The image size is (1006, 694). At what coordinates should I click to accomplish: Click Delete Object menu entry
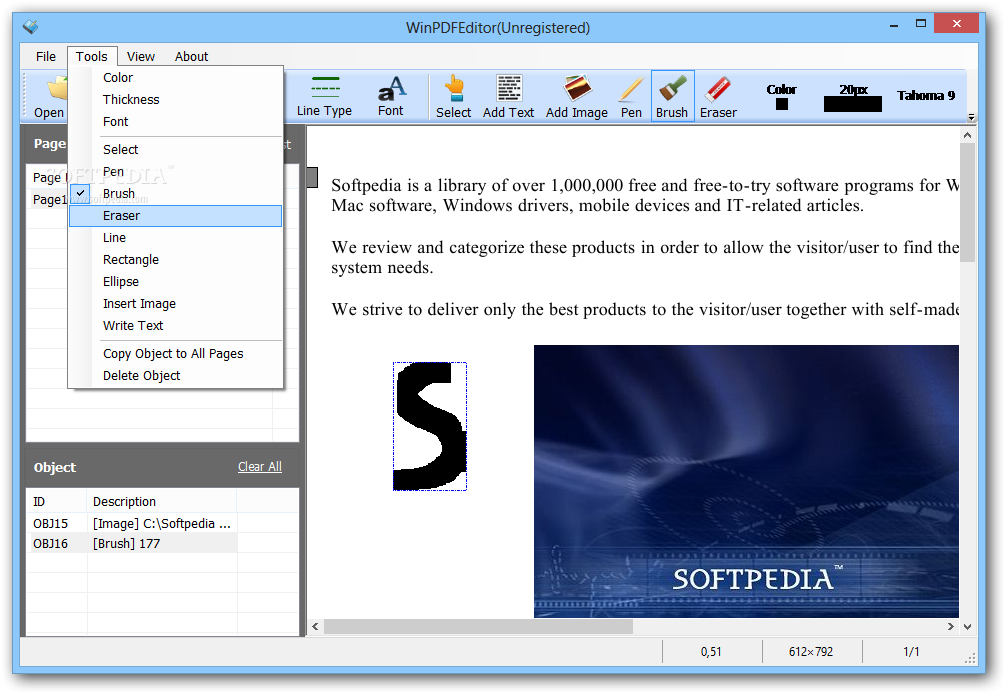click(x=175, y=375)
